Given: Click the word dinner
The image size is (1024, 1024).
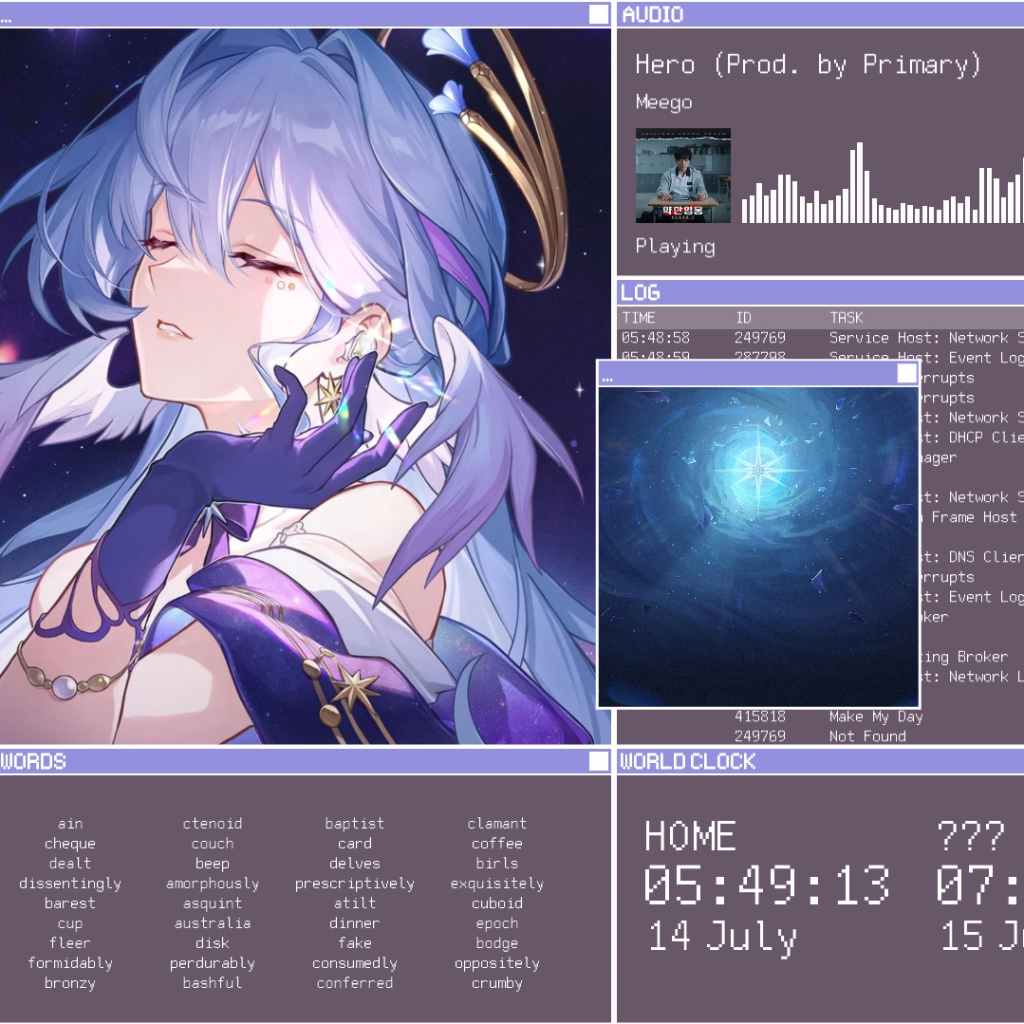Looking at the screenshot, I should point(355,924).
